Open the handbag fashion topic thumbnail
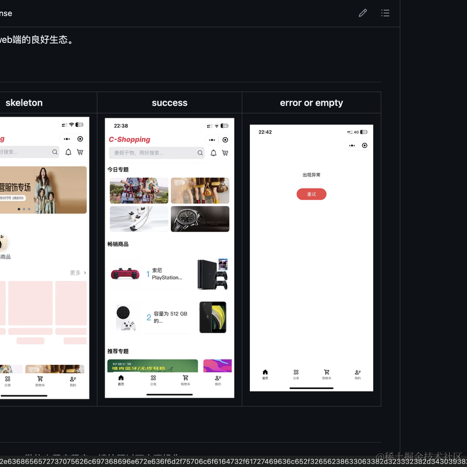This screenshot has width=467, height=467. pos(200,190)
